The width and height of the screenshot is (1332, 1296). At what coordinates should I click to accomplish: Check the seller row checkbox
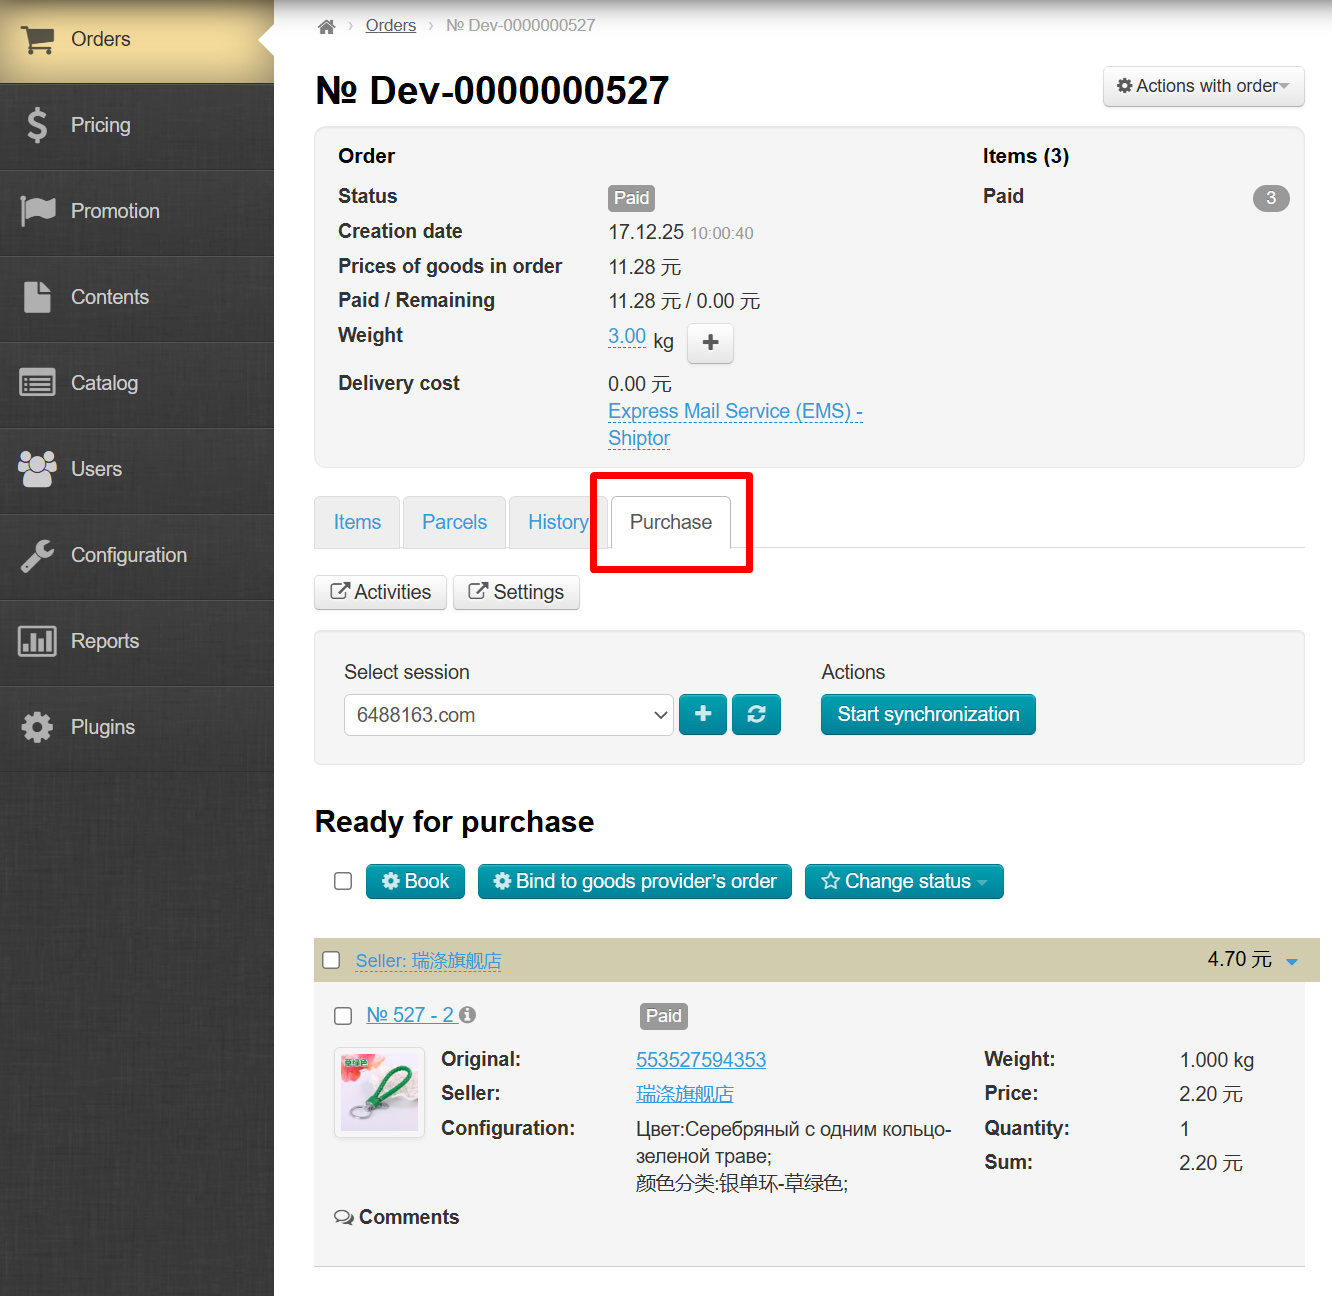[x=331, y=960]
